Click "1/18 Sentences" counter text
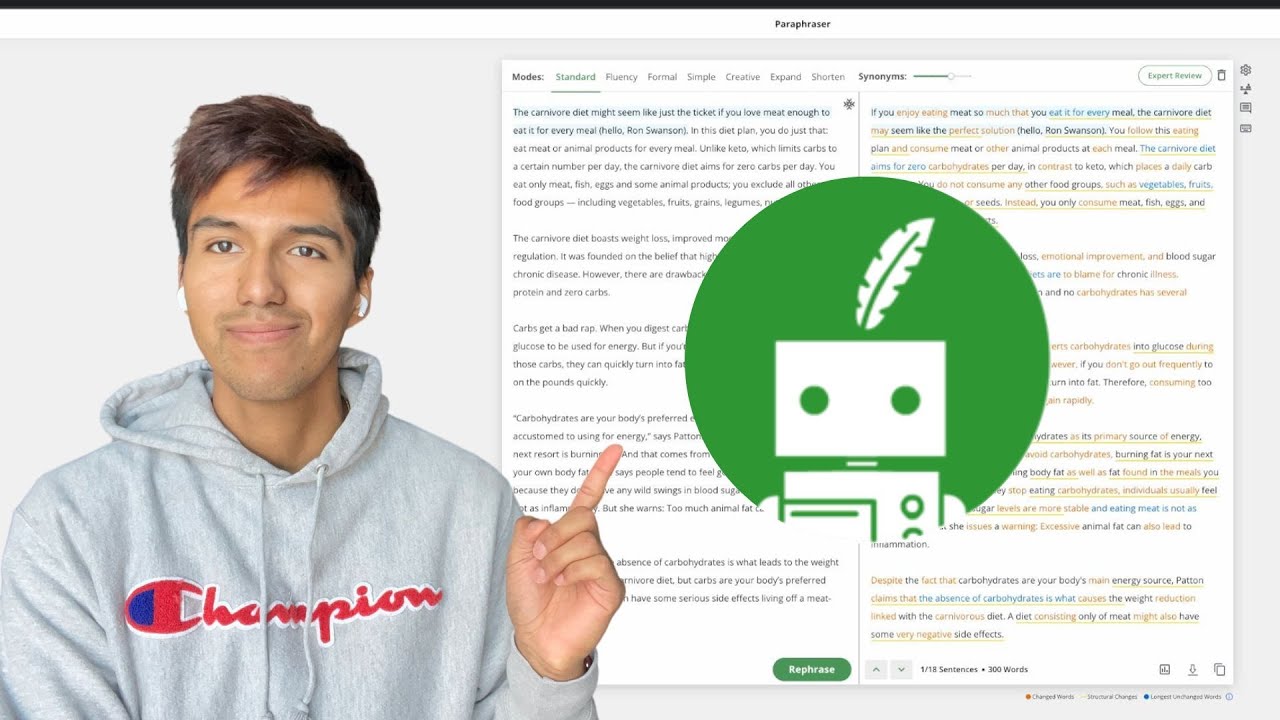The height and width of the screenshot is (720, 1280). (x=949, y=670)
